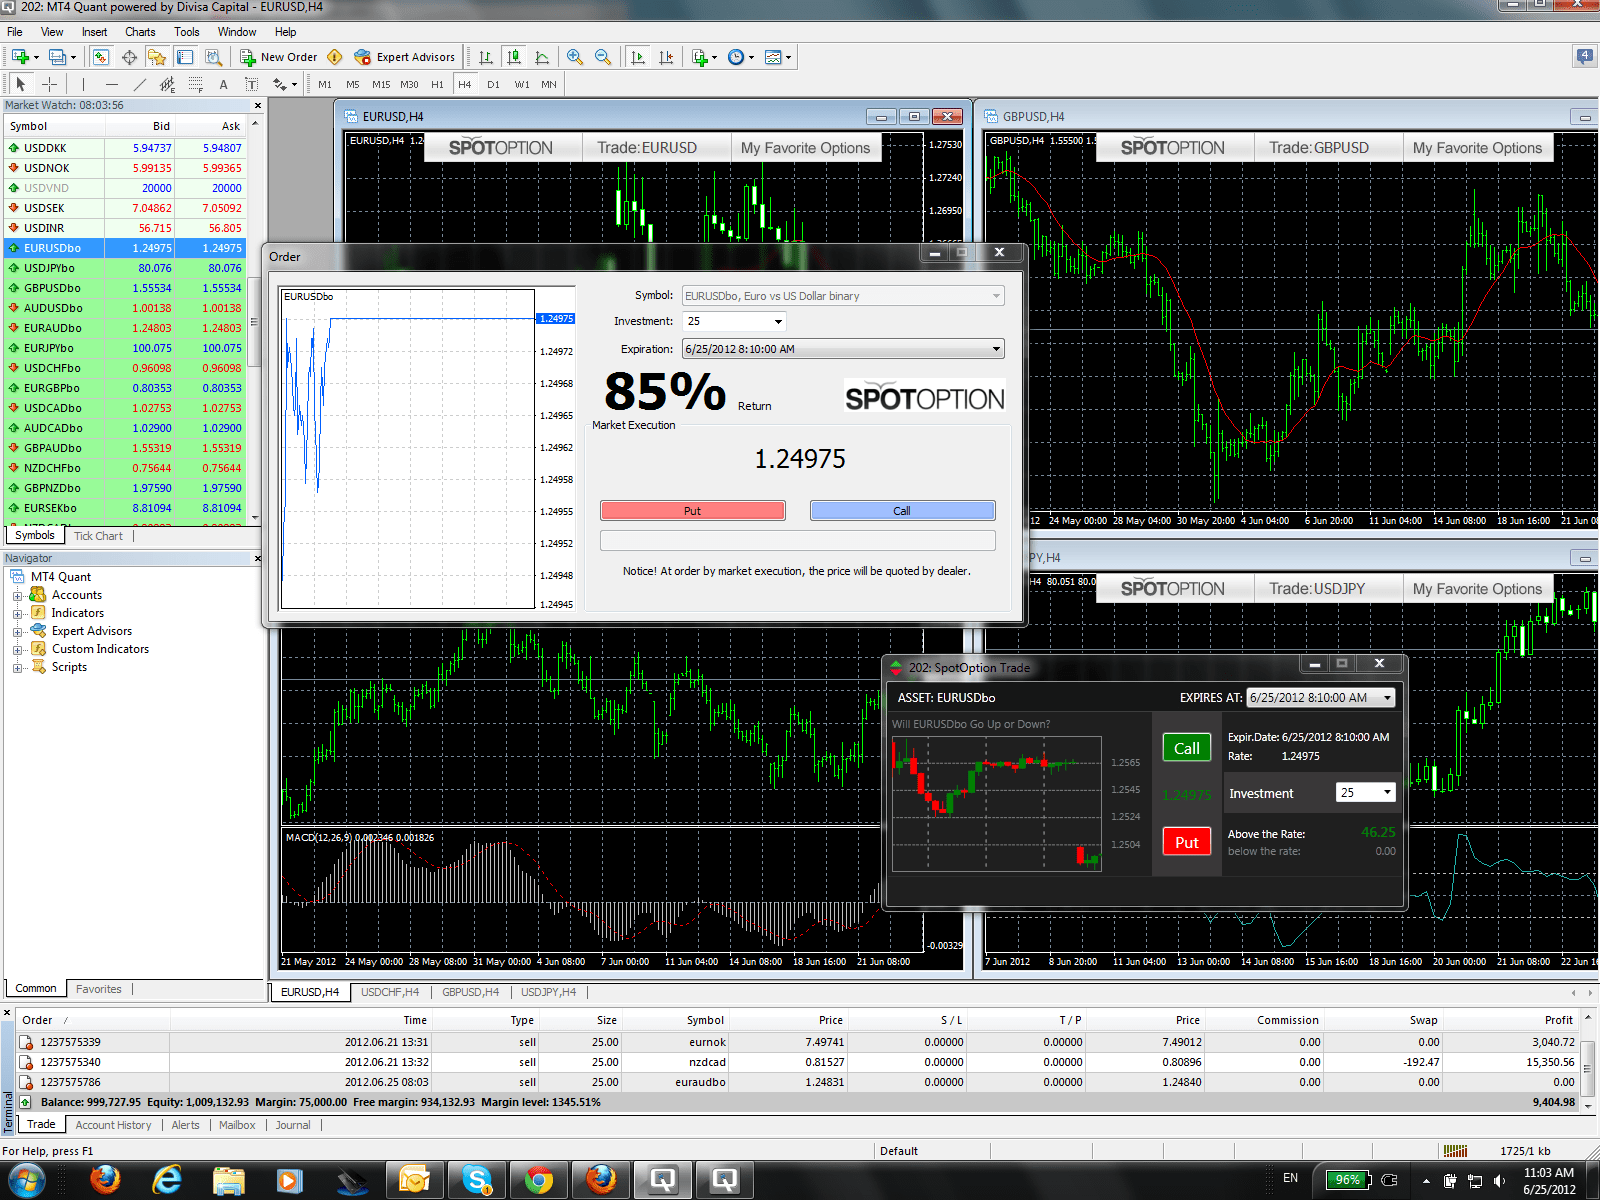Image resolution: width=1600 pixels, height=1200 pixels.
Task: Select the horizontal line drawing tool
Action: pos(110,85)
